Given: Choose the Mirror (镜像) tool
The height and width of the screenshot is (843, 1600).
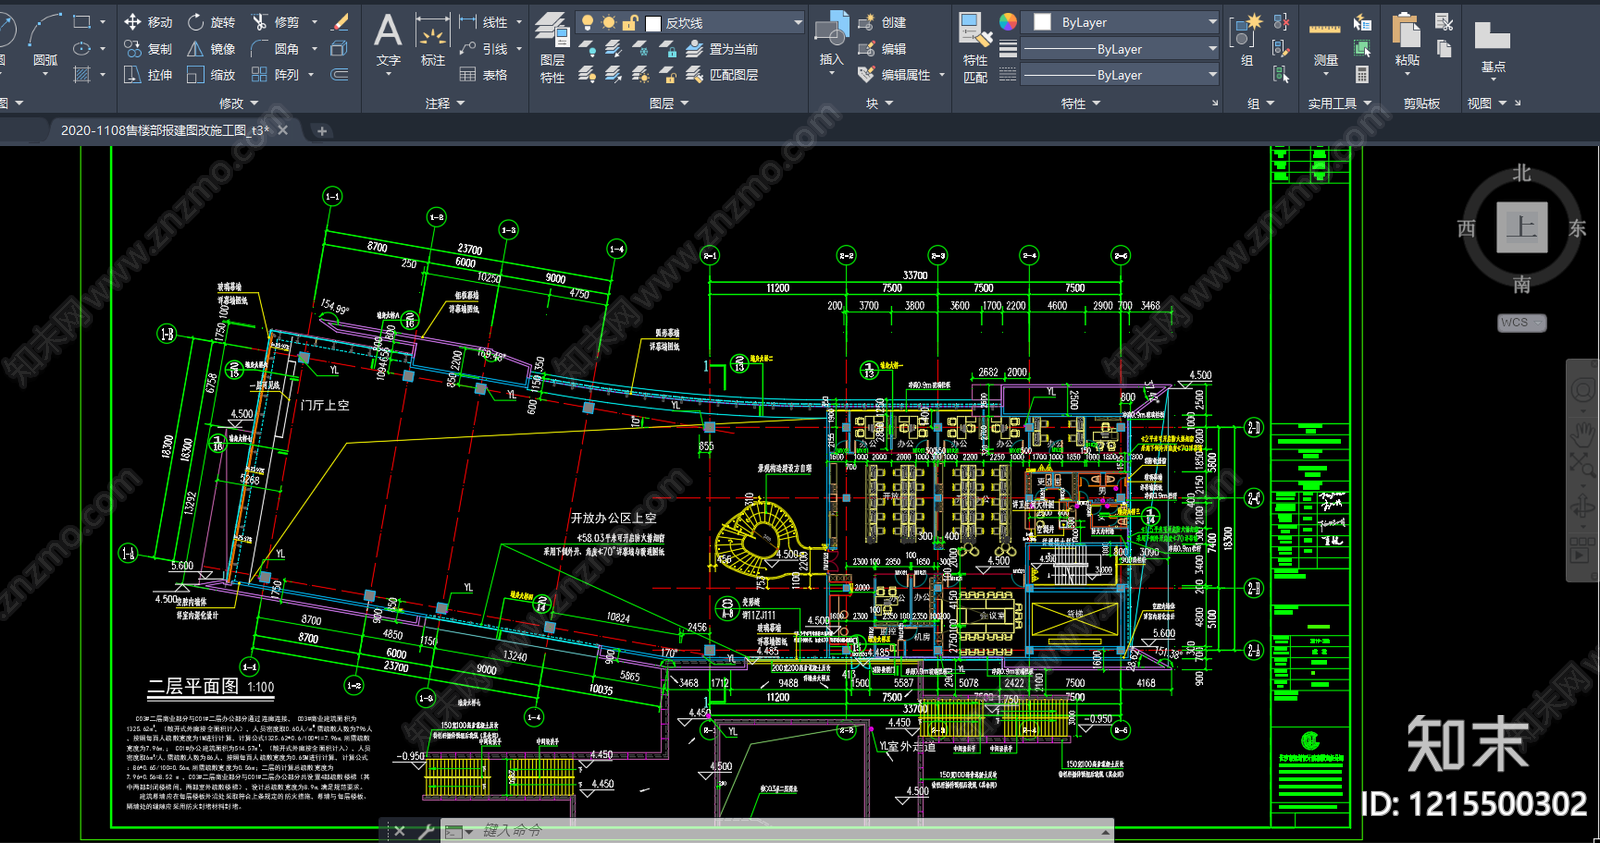Looking at the screenshot, I should [x=212, y=48].
